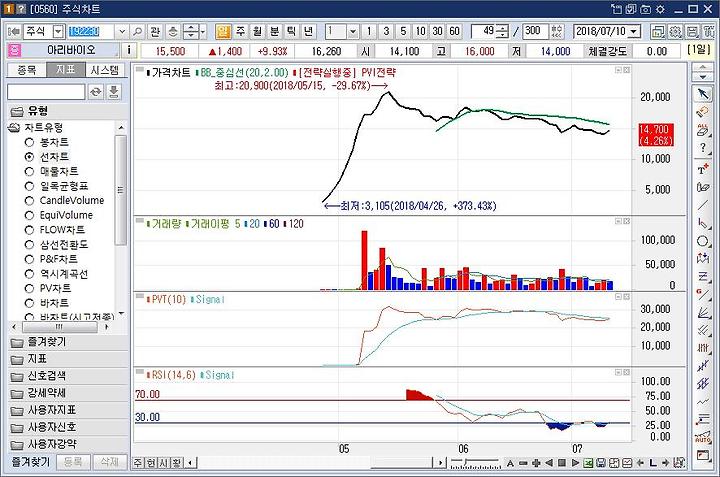Click the play forward icon in bottom toolbar
Screen dimensions: 720x477
(574, 463)
